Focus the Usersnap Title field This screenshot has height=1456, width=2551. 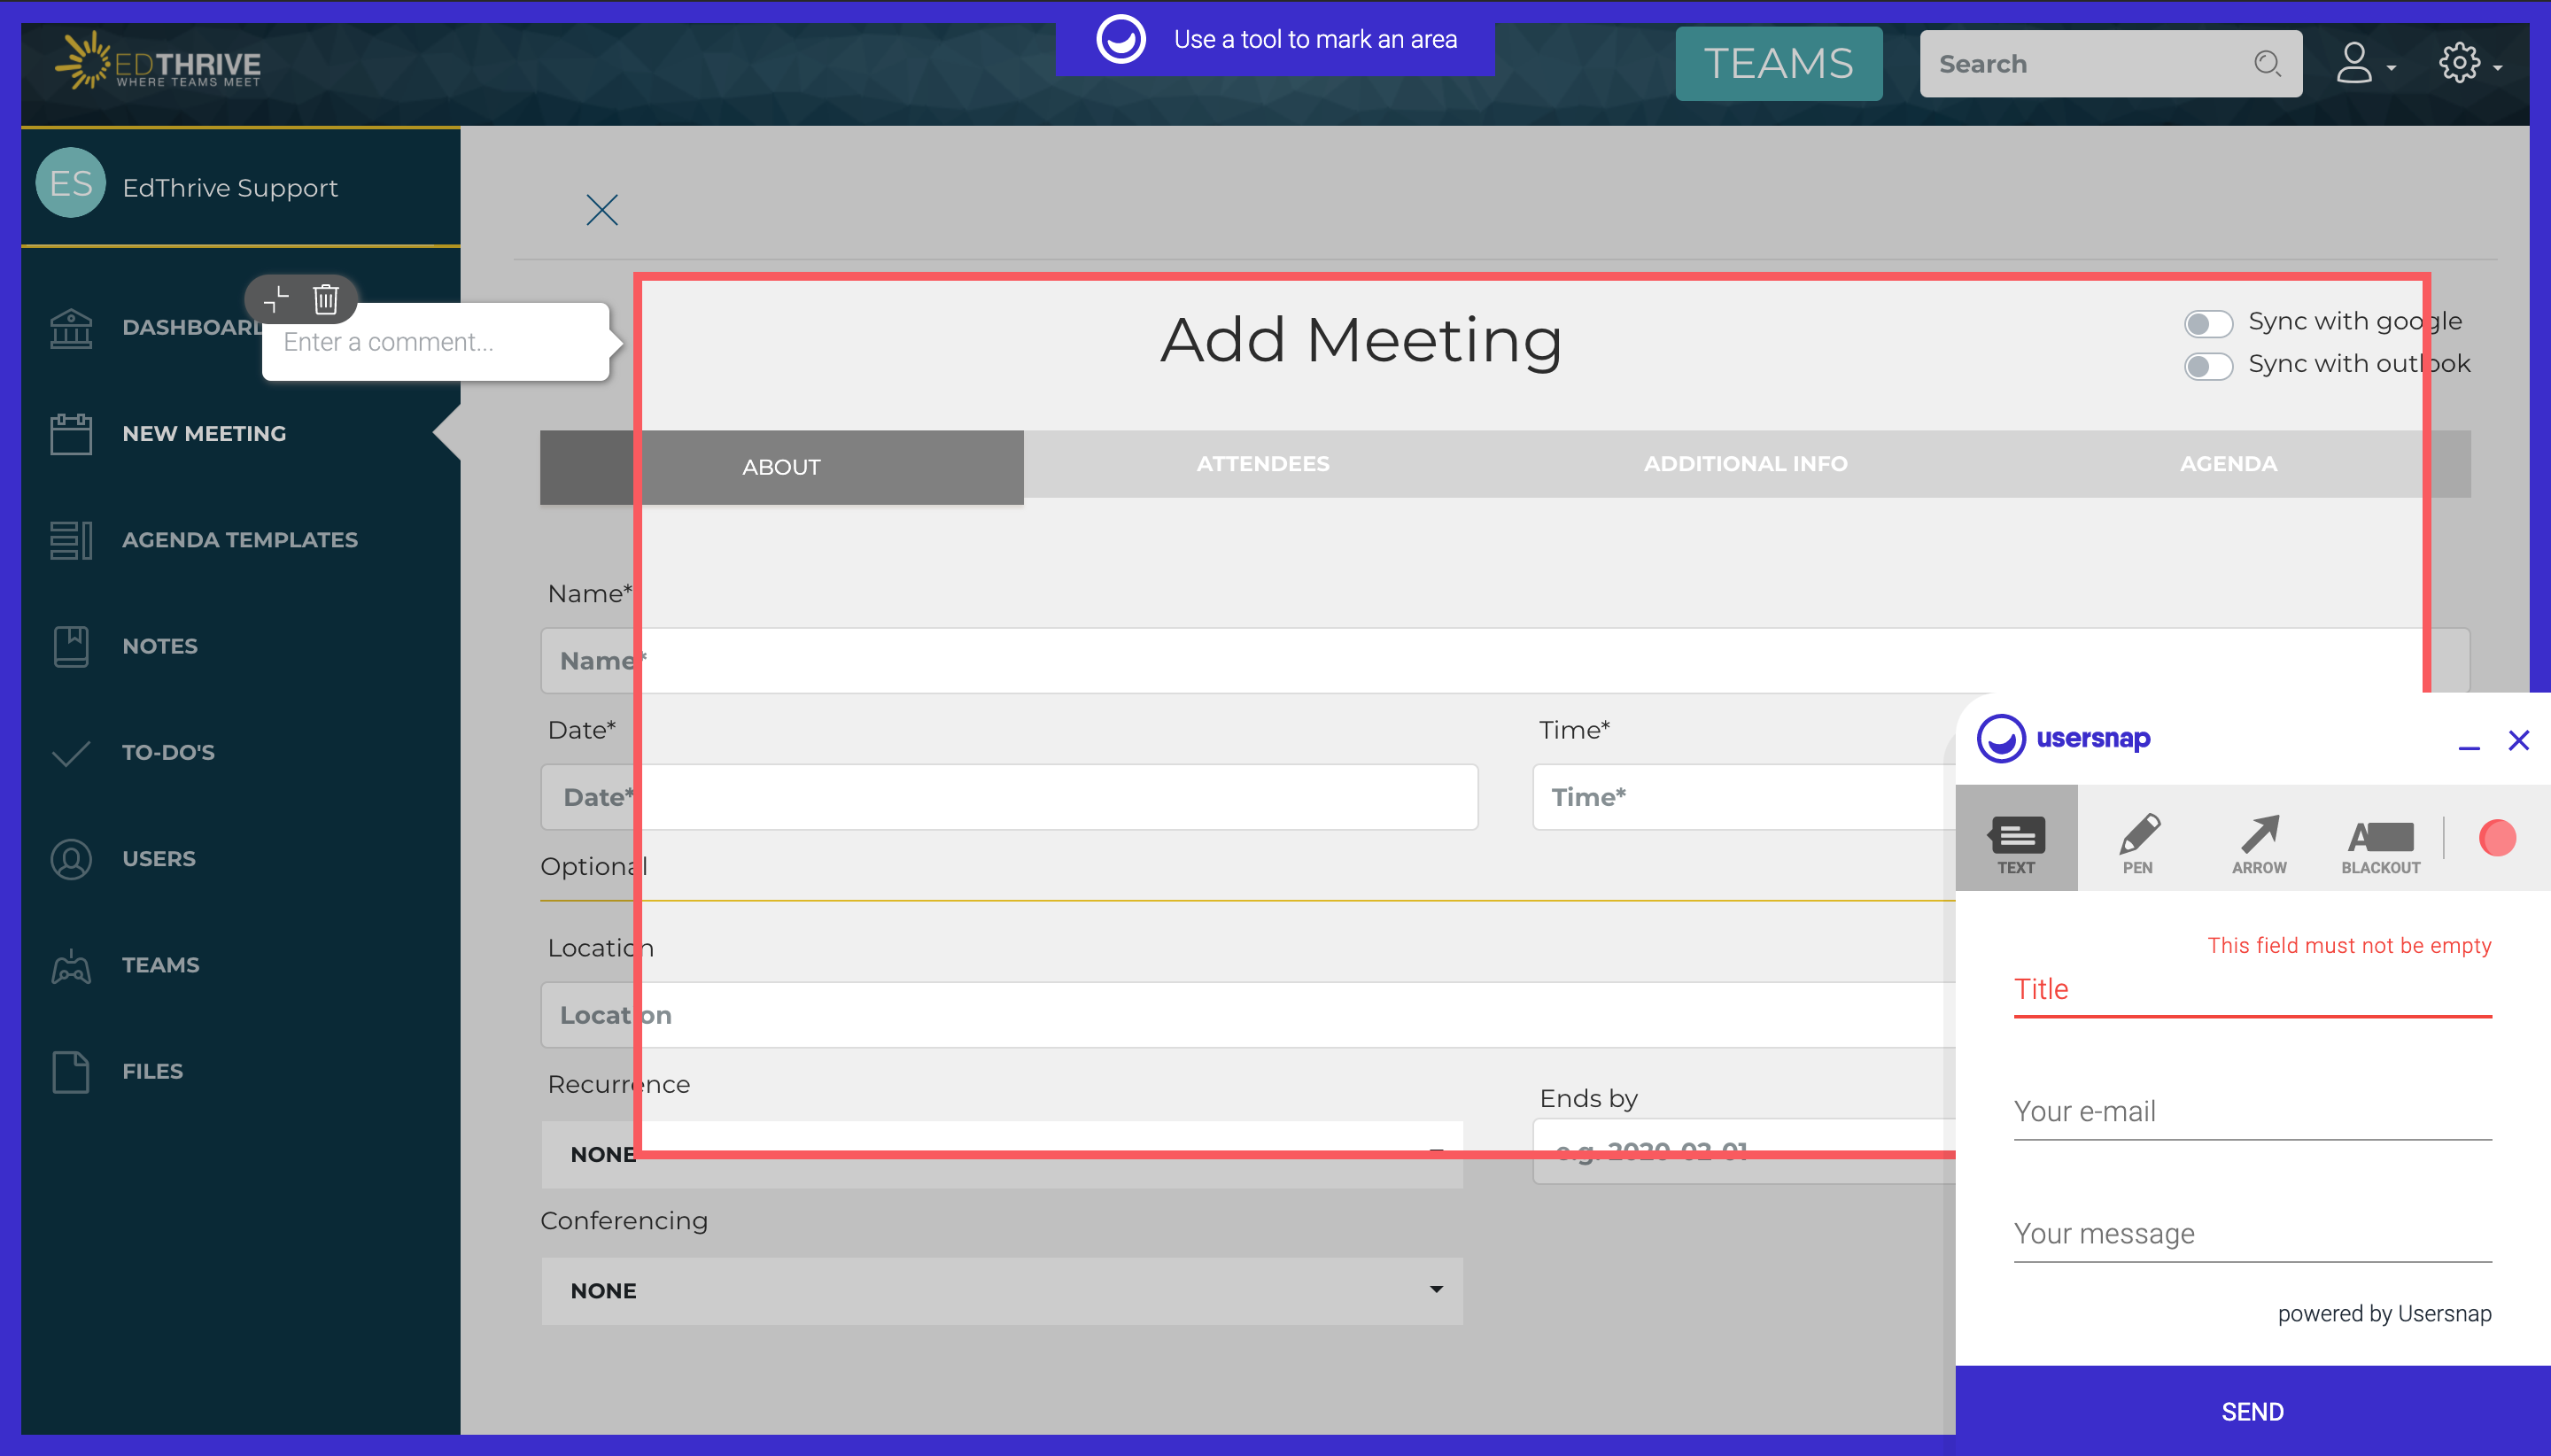(2252, 990)
